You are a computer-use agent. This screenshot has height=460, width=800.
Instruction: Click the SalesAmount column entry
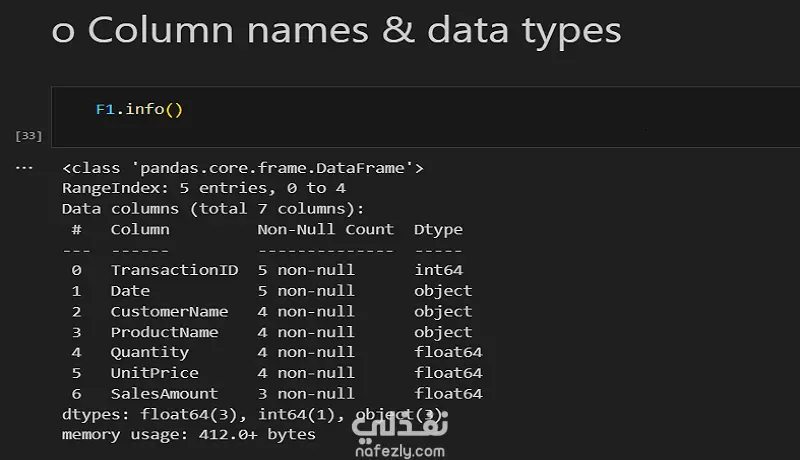(164, 394)
